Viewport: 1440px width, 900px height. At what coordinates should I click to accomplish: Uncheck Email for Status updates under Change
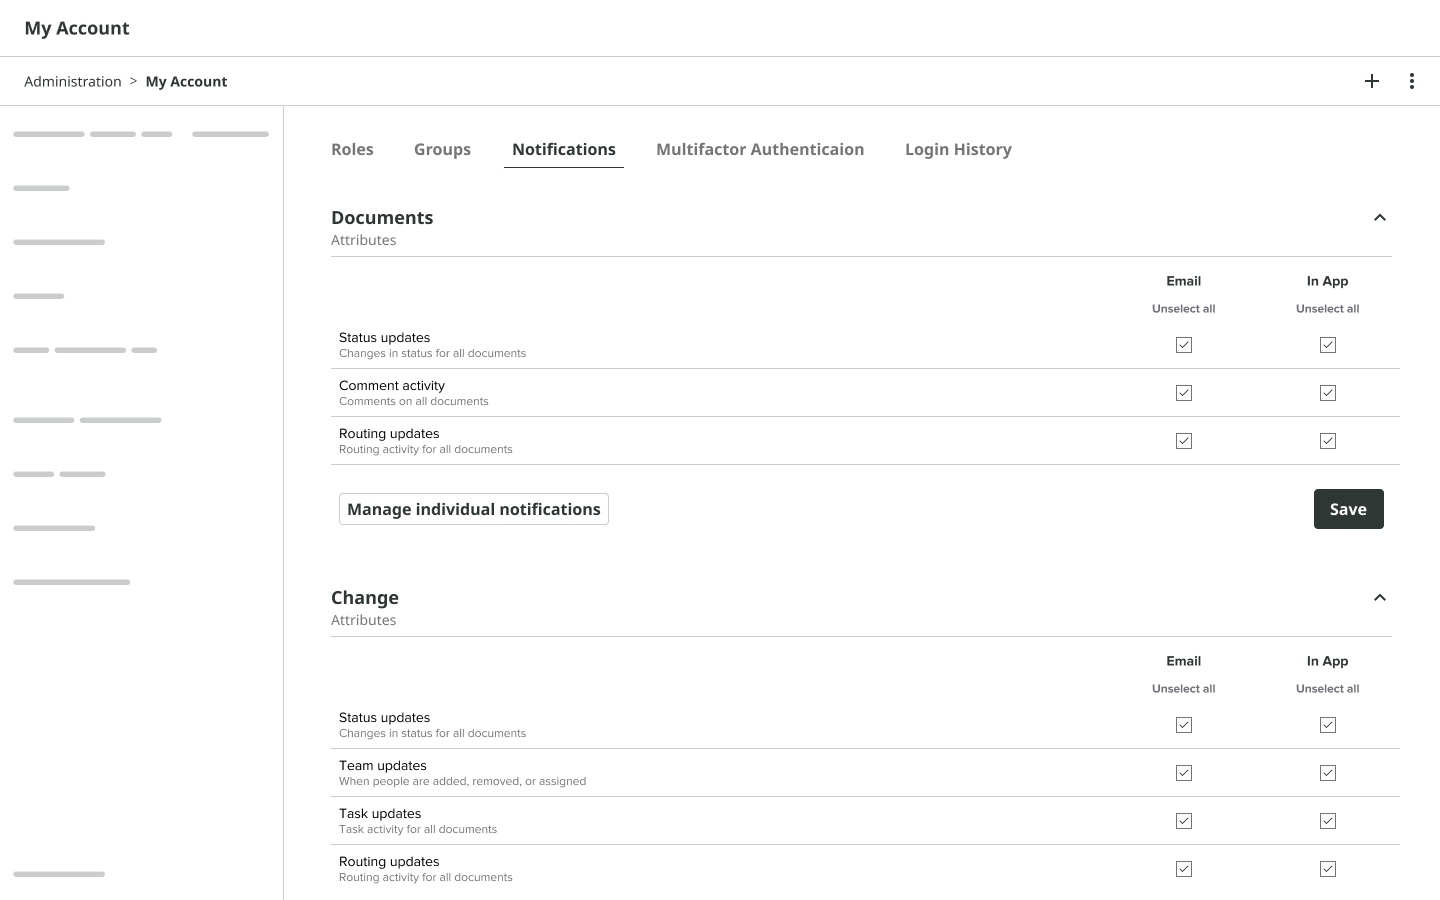coord(1184,725)
